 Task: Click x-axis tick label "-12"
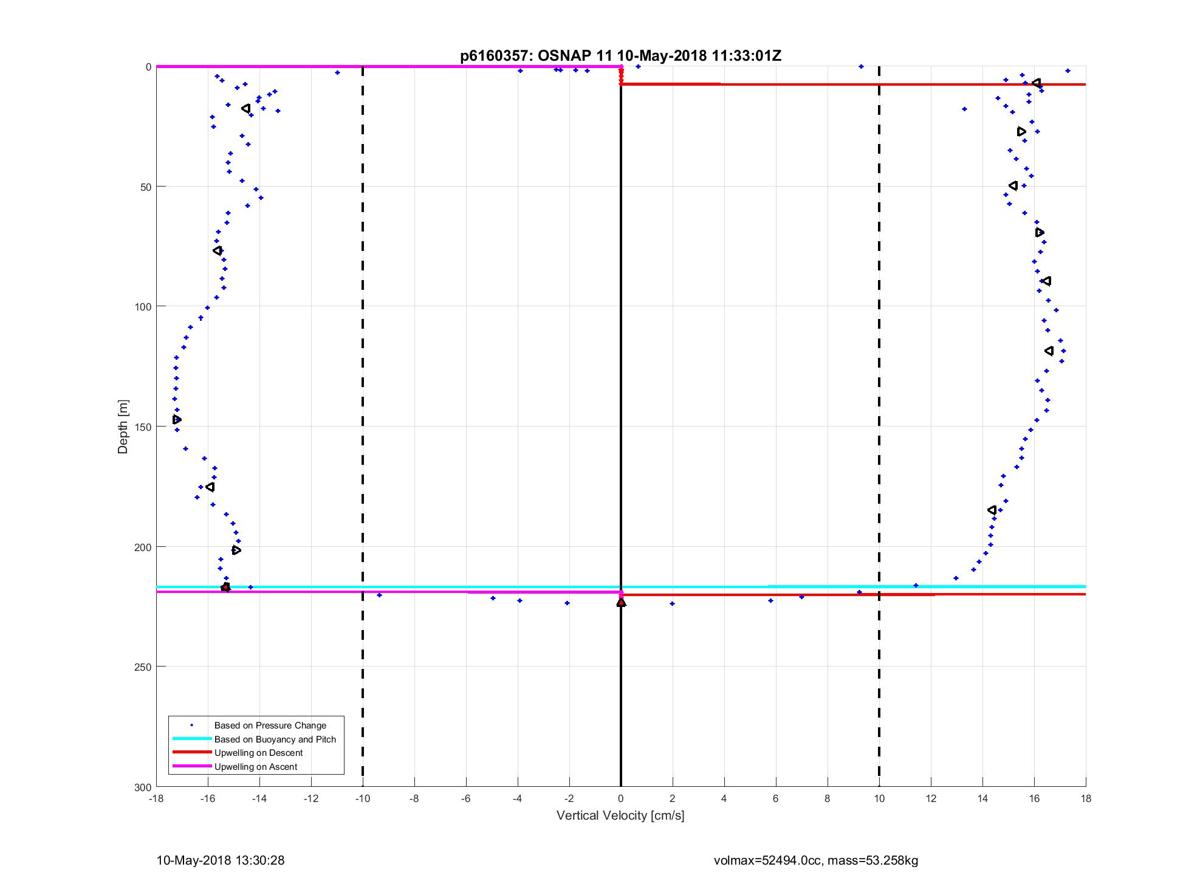pyautogui.click(x=311, y=799)
